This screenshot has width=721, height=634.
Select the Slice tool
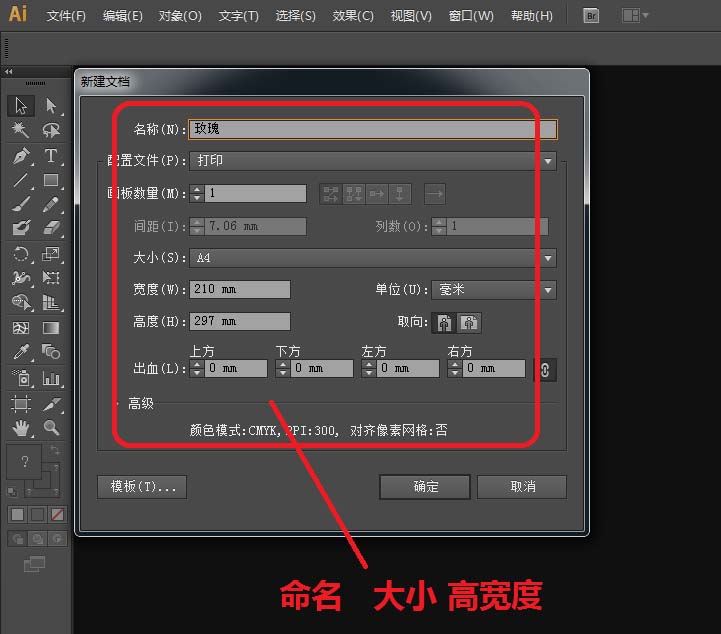coord(51,404)
